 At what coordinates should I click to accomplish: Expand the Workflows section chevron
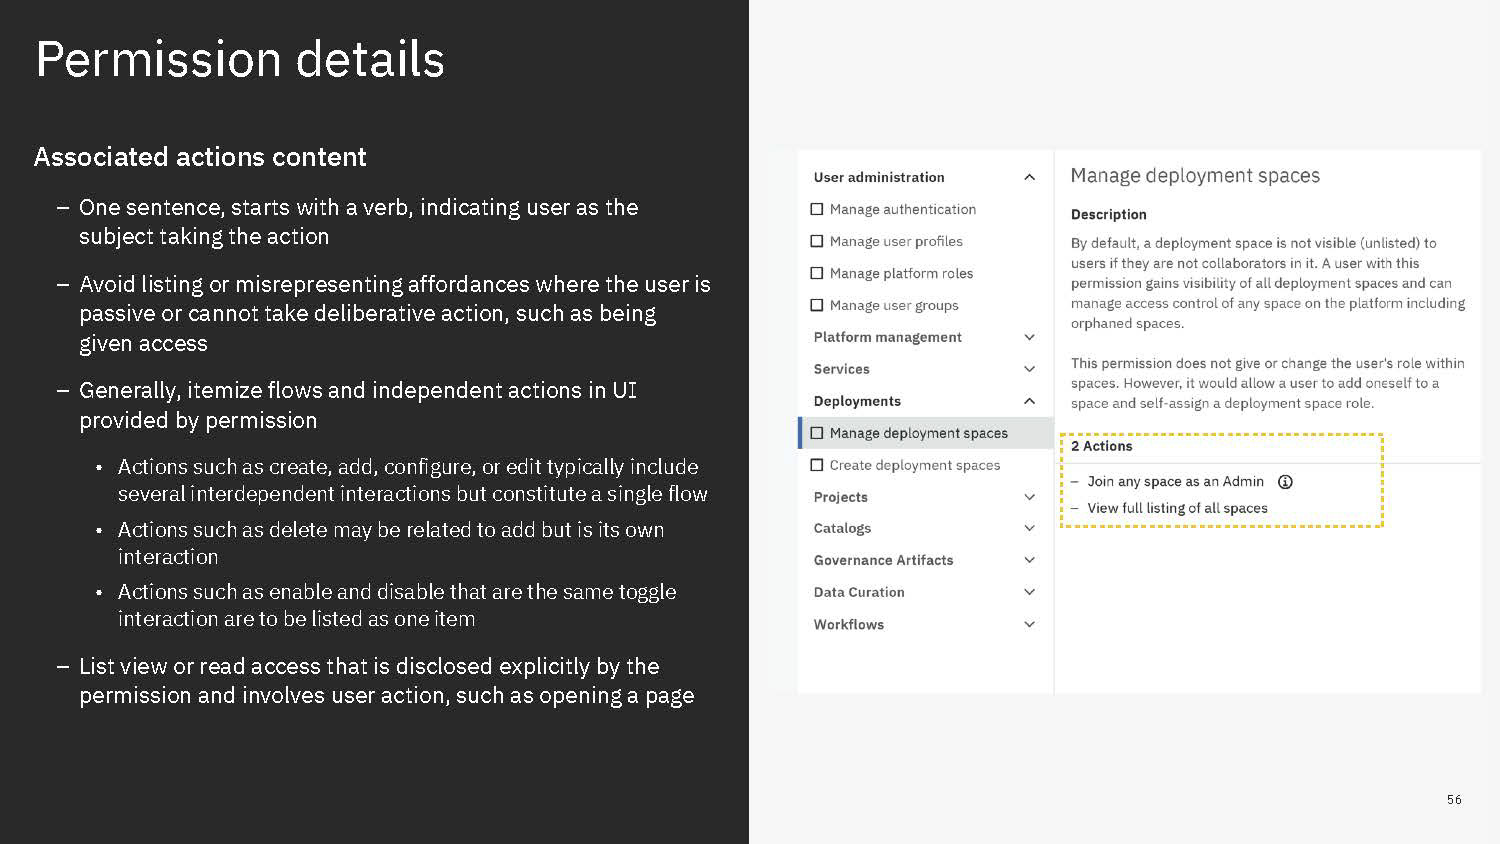1029,624
